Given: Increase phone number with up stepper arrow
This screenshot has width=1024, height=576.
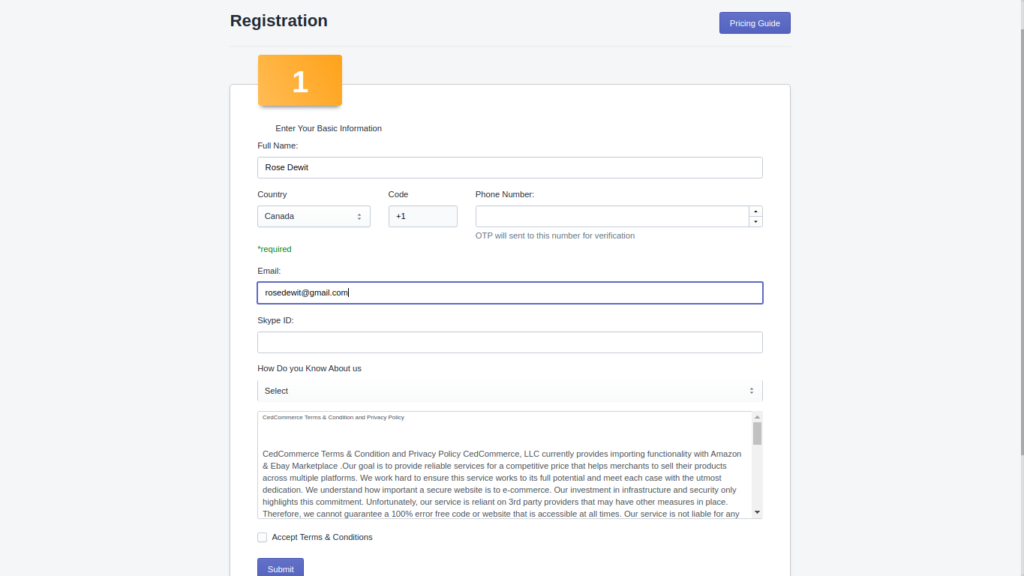Looking at the screenshot, I should (x=756, y=211).
